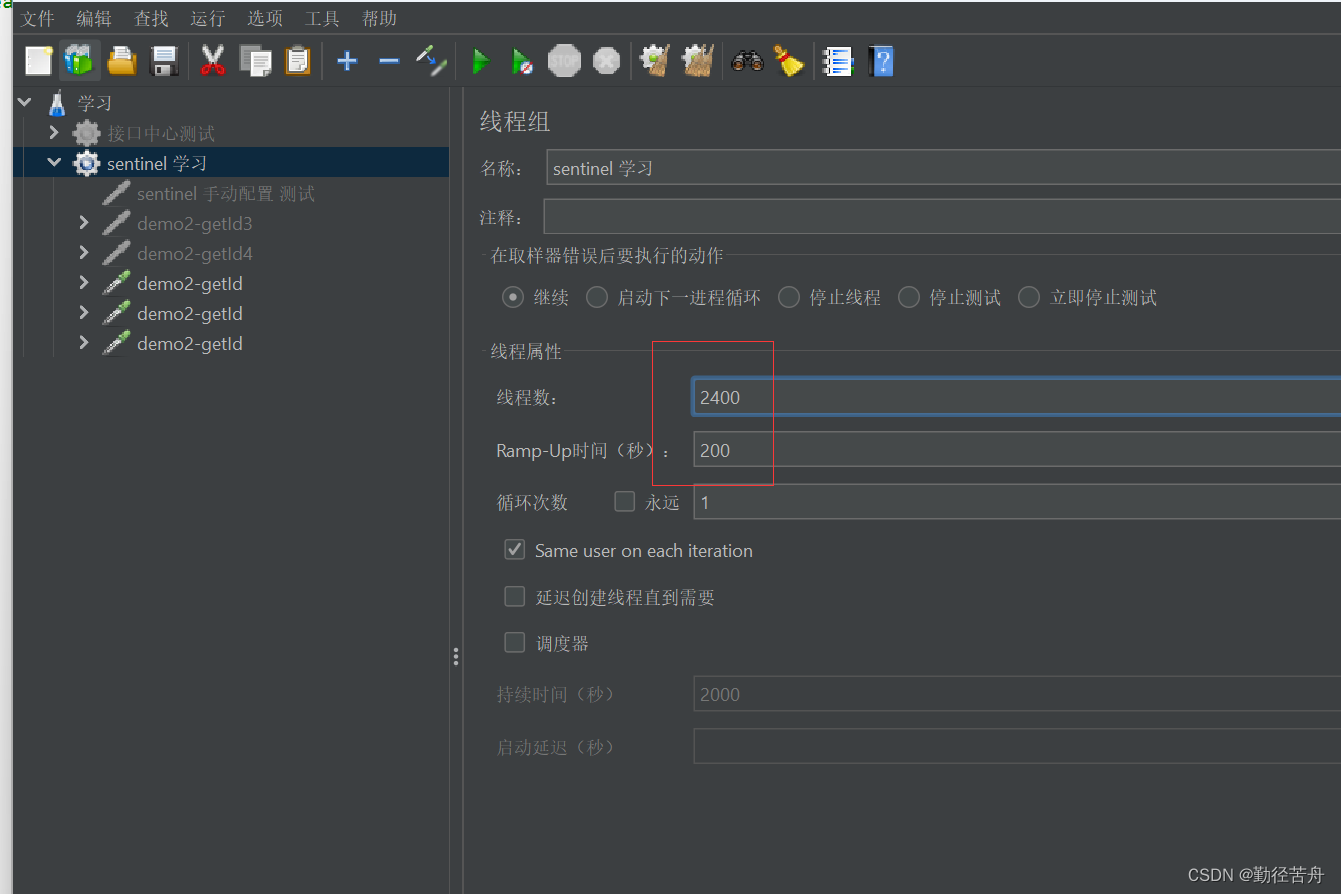Screen dimensions: 1341x894
Task: Select the 继续 radio button
Action: tap(513, 297)
